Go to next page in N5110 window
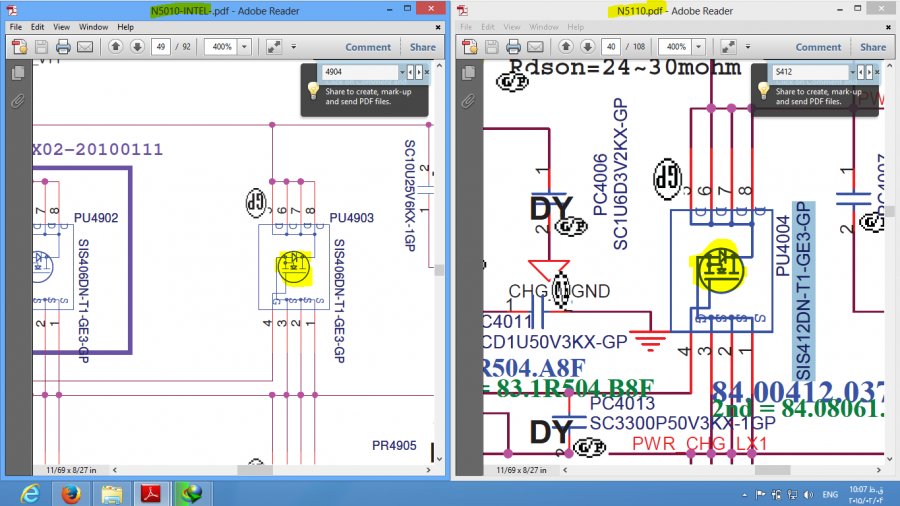 click(x=587, y=47)
